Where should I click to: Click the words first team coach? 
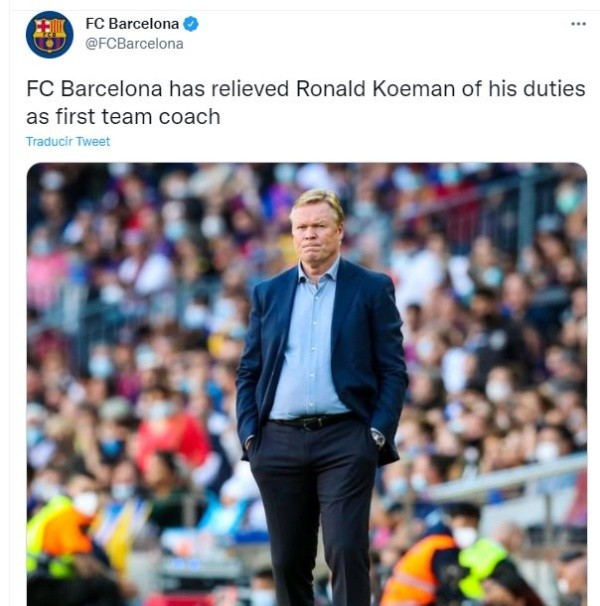[138, 116]
